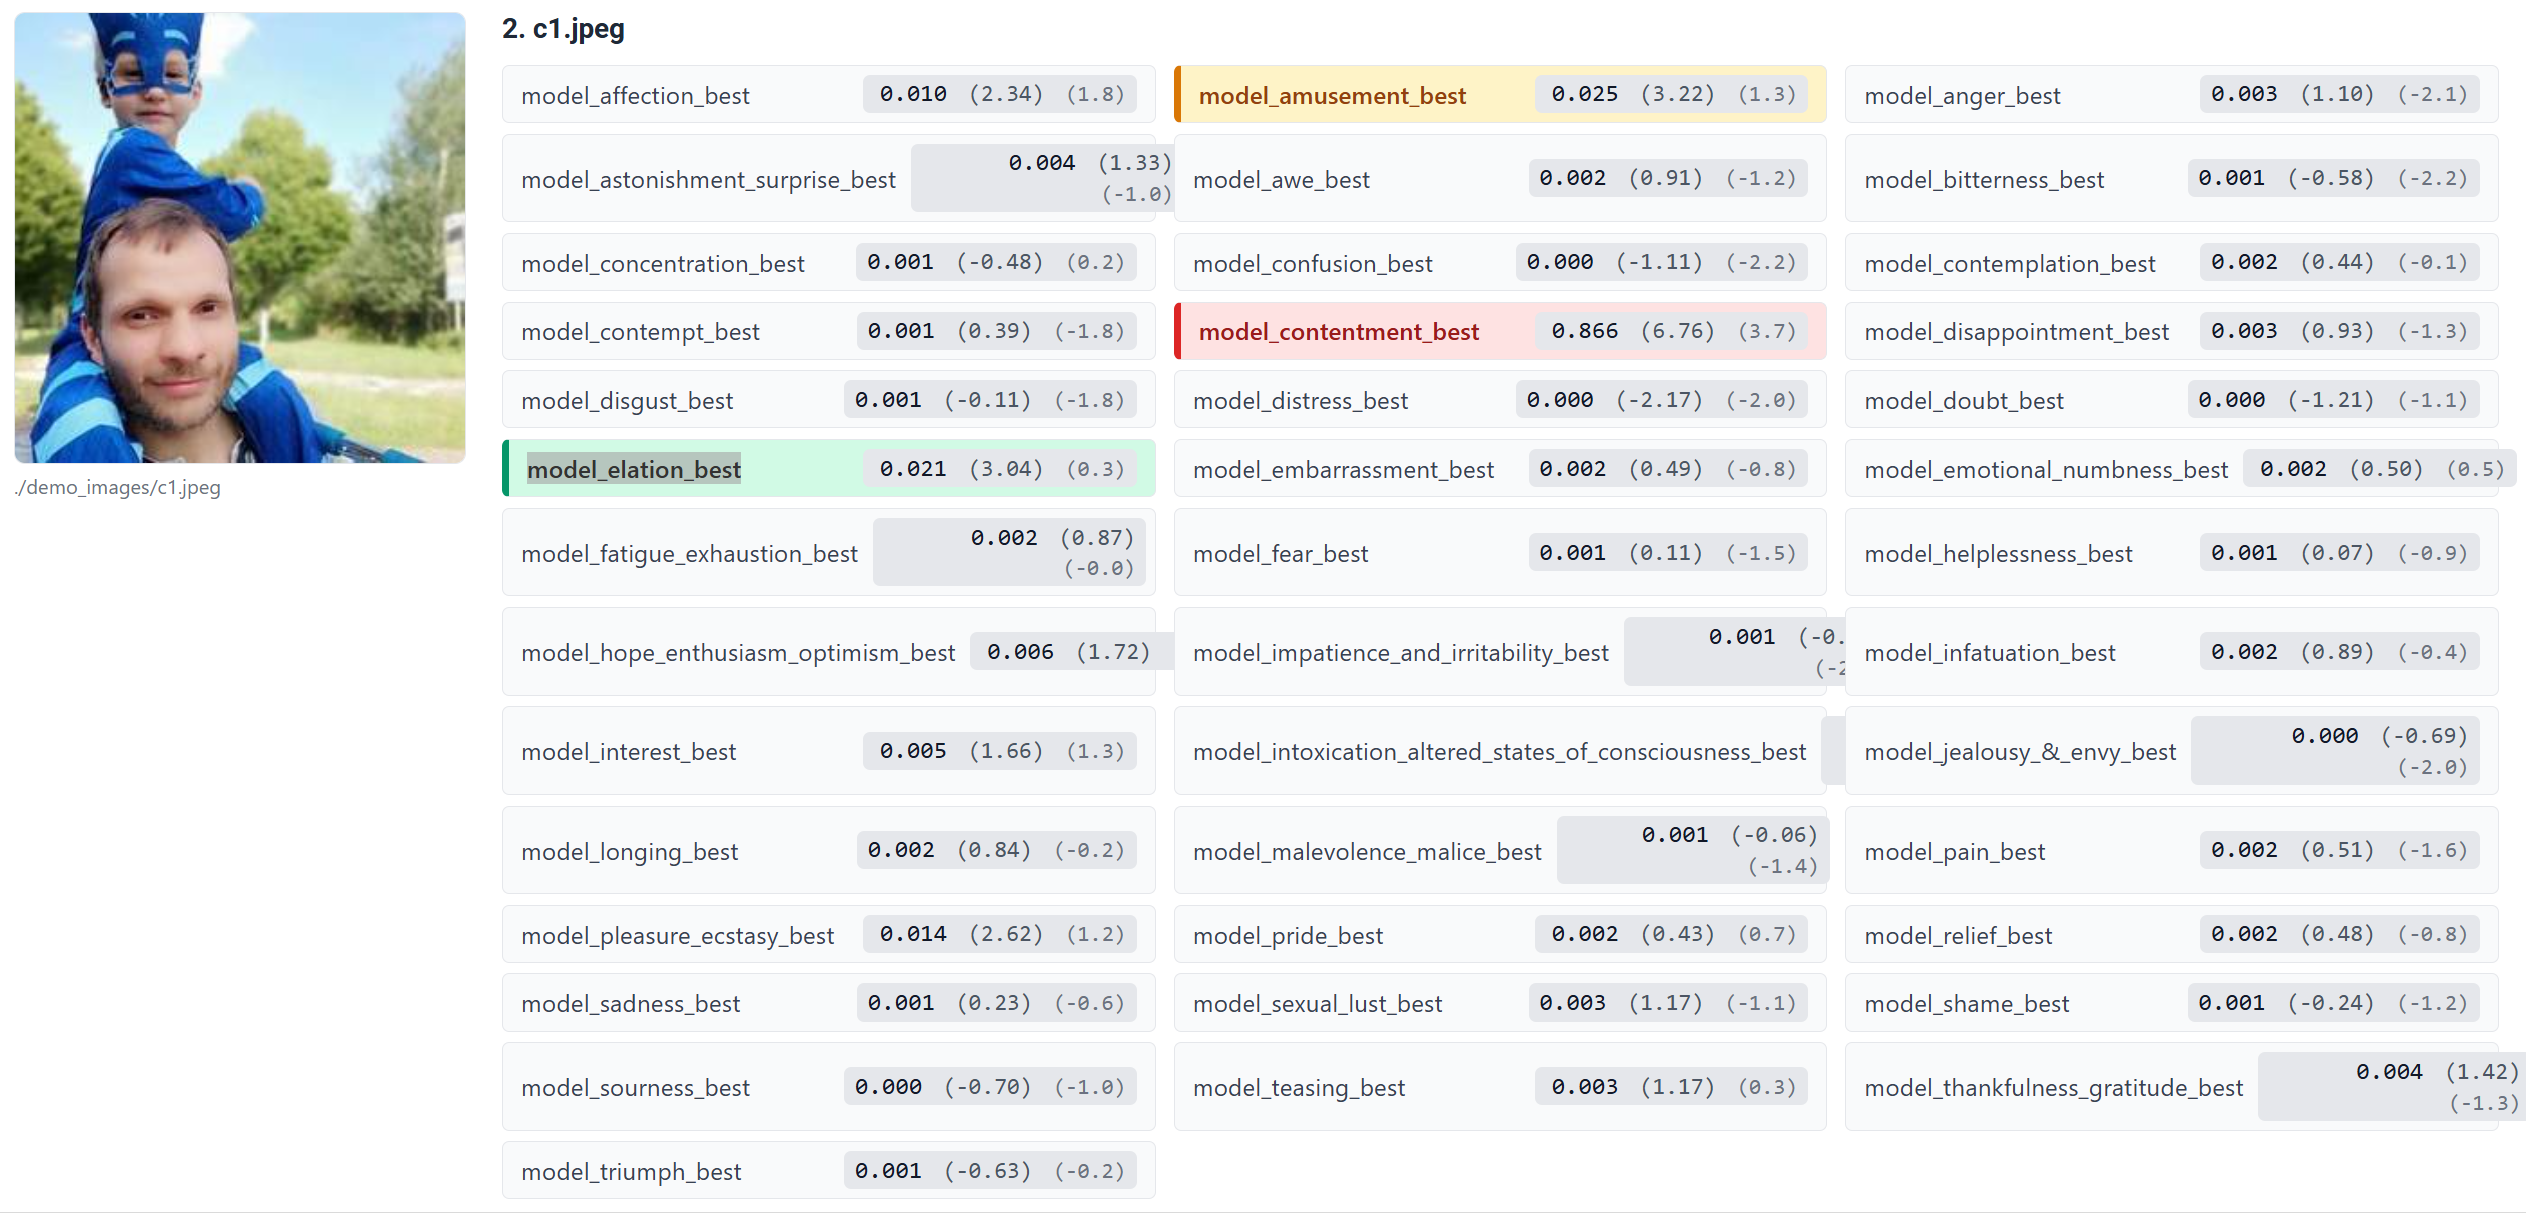Click the green model_elation_best label
This screenshot has width=2526, height=1213.
tap(634, 469)
